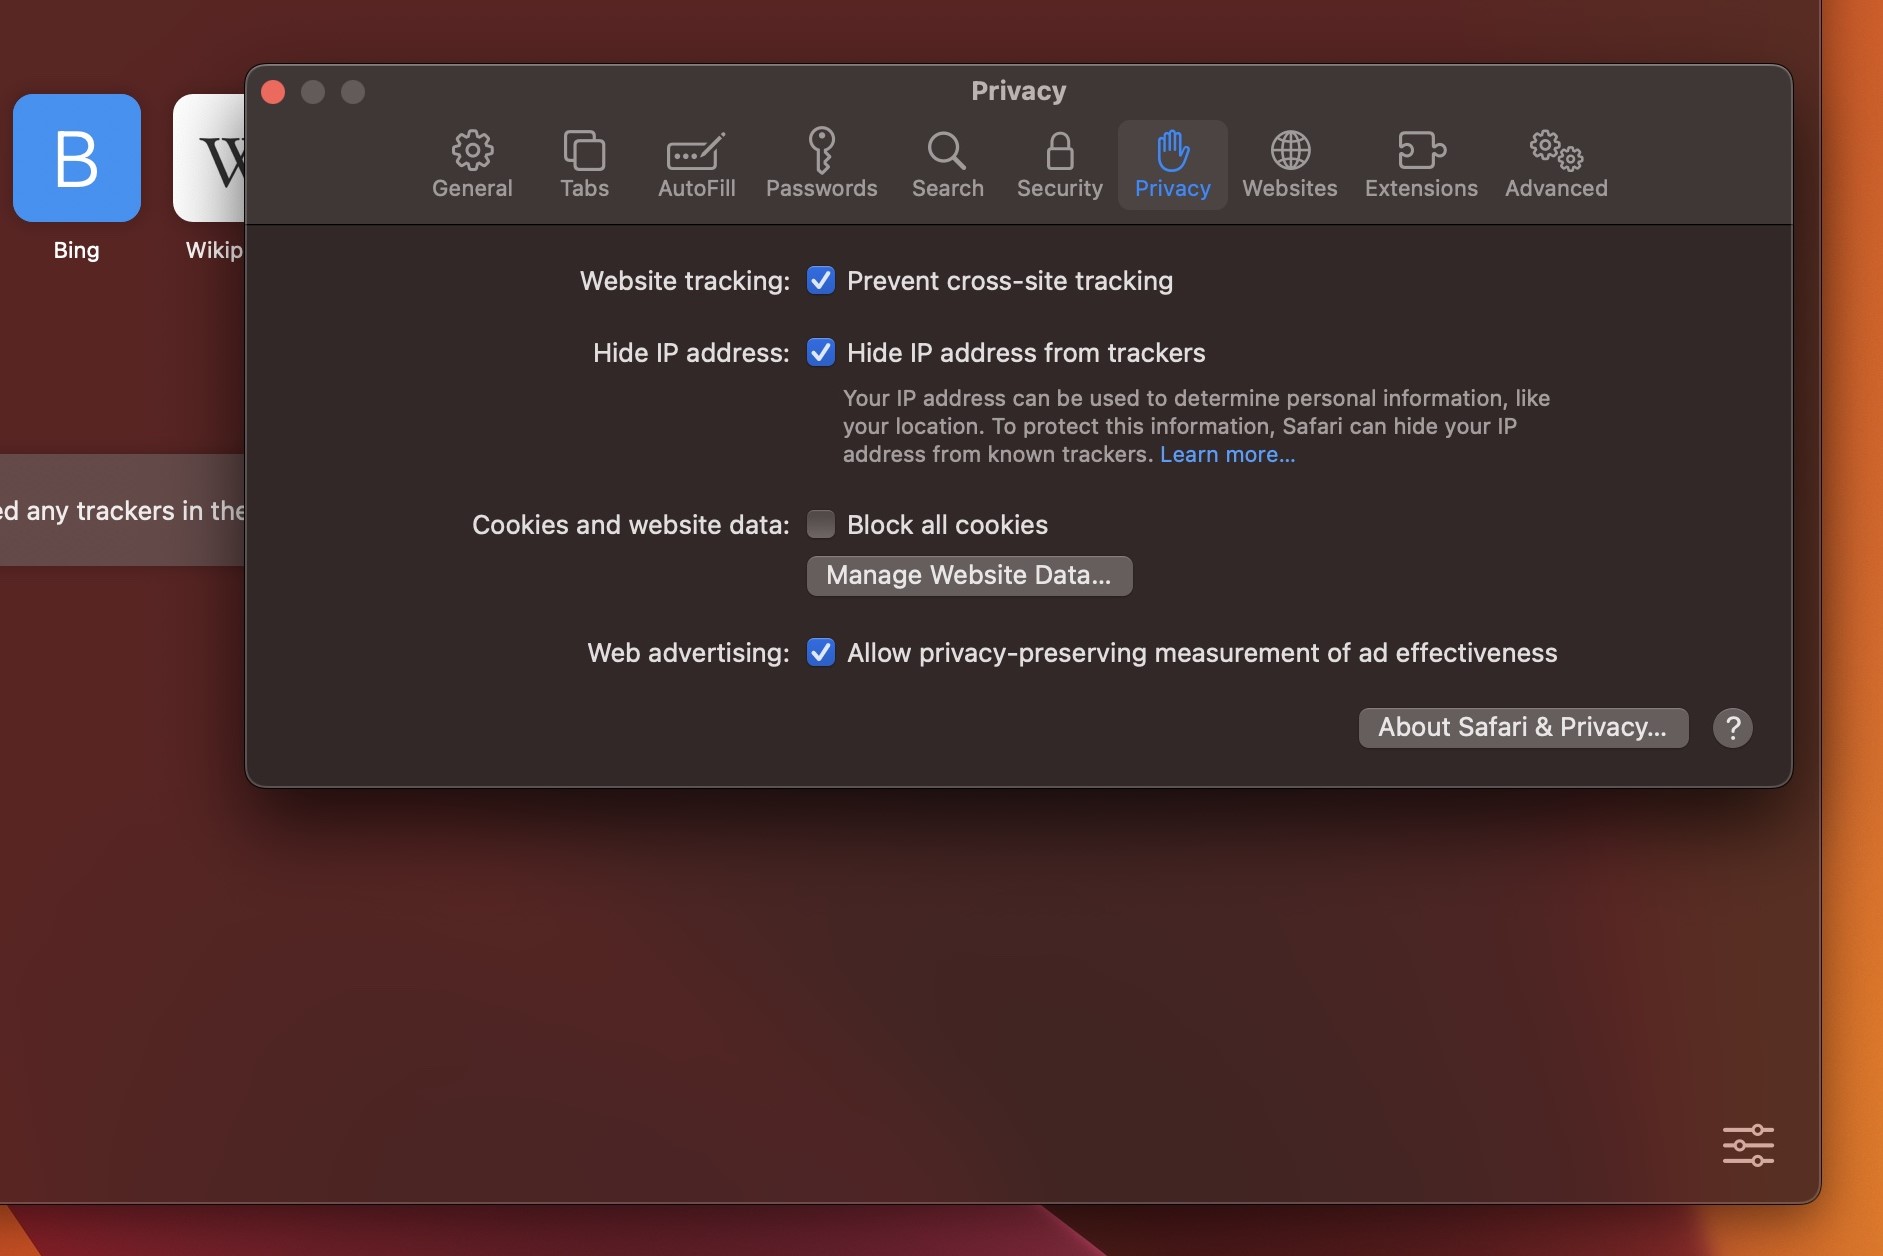Open the Bing favorite tile
Viewport: 1883px width, 1256px height.
point(77,159)
